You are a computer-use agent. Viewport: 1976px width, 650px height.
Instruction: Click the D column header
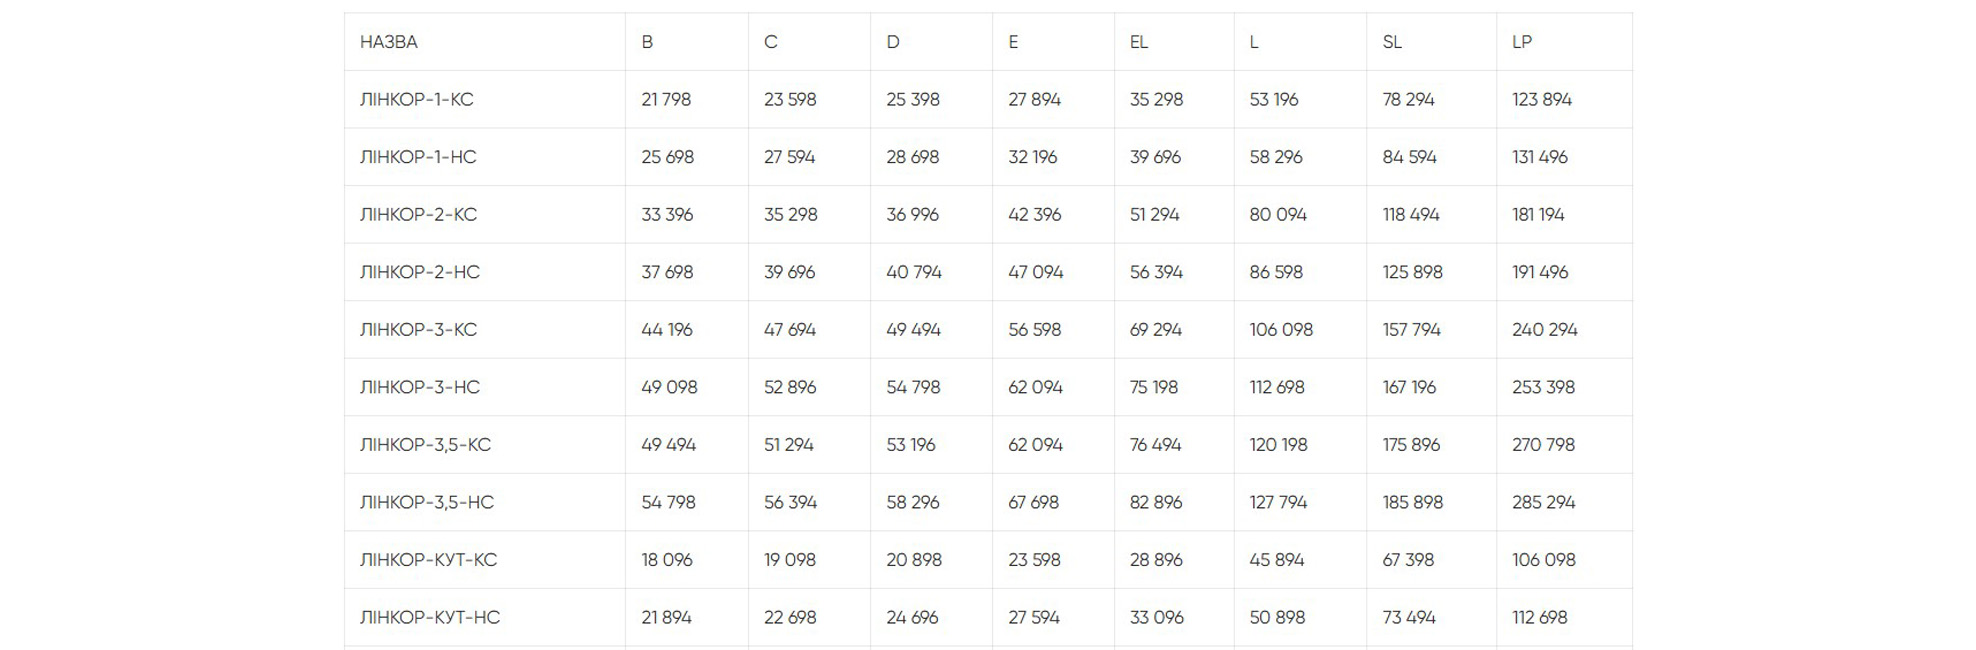(x=893, y=42)
